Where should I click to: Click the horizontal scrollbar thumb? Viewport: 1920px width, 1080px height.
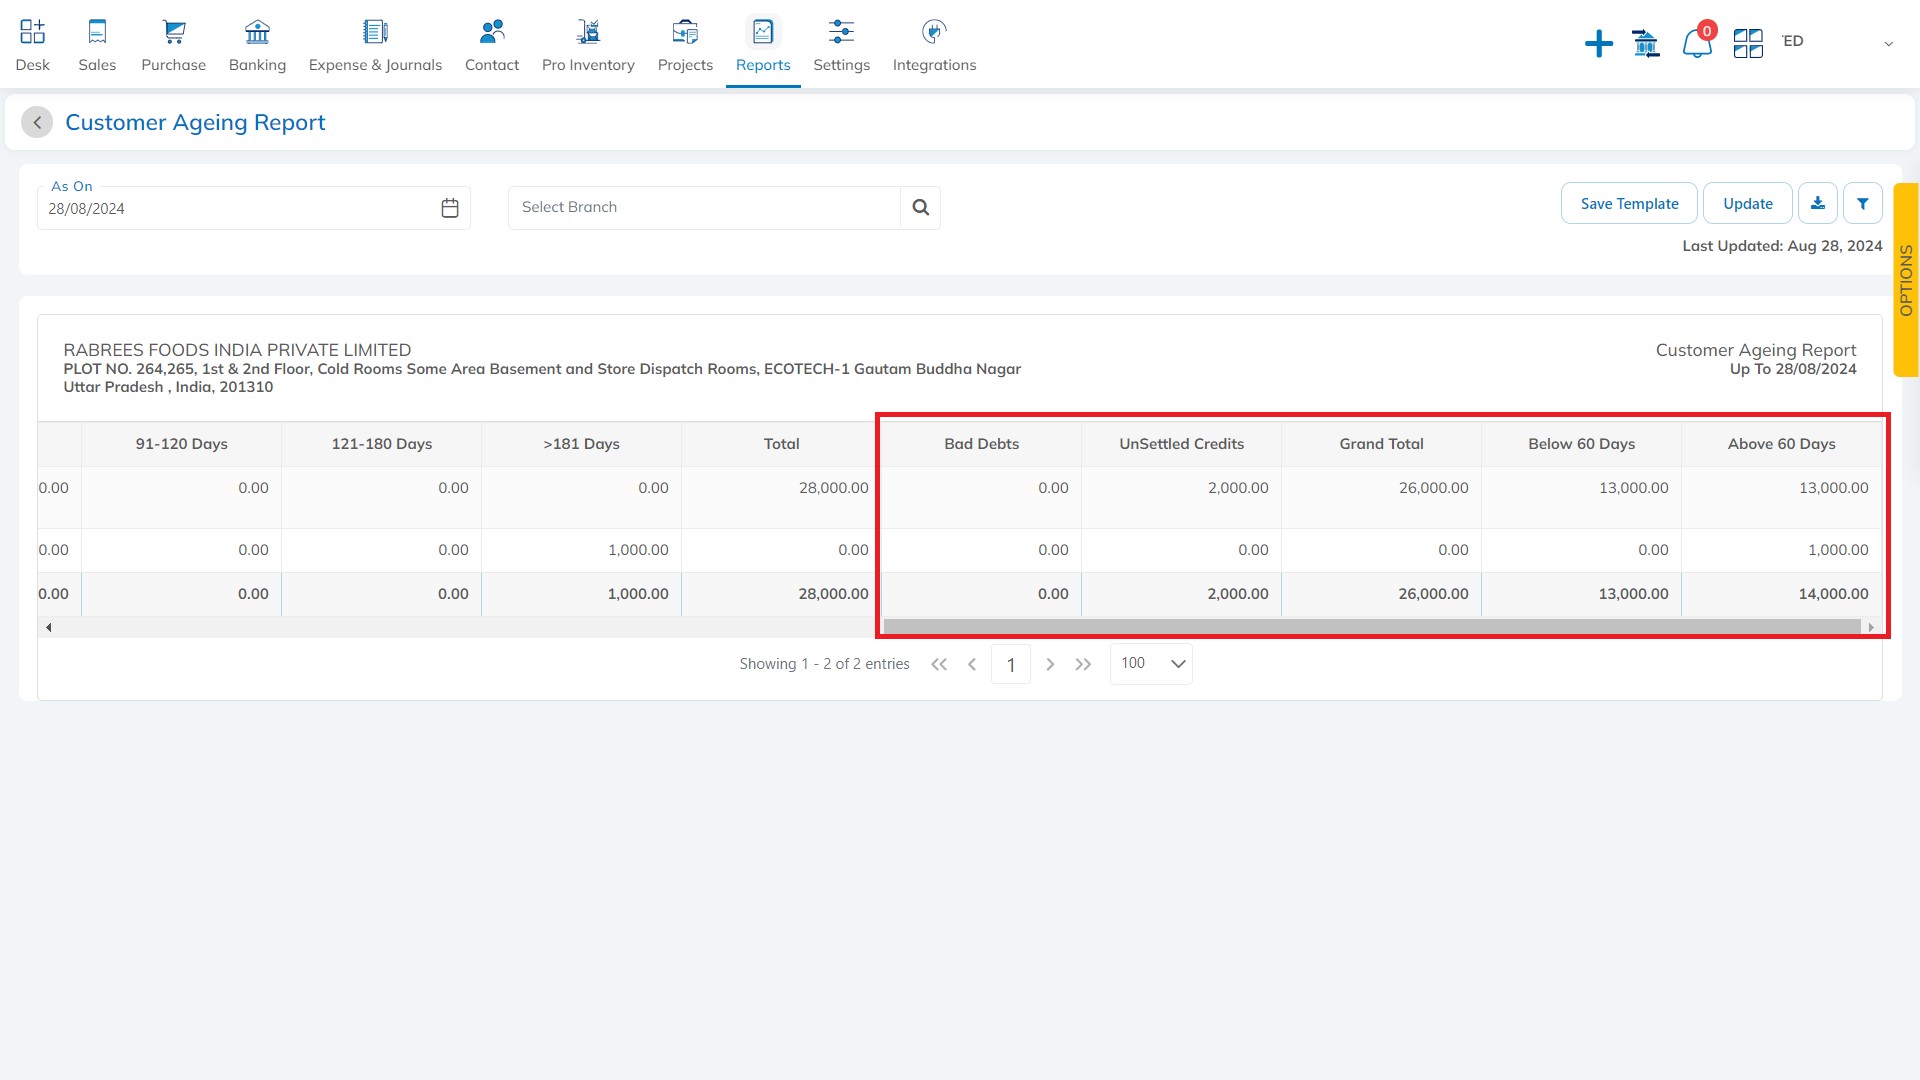(x=1372, y=627)
